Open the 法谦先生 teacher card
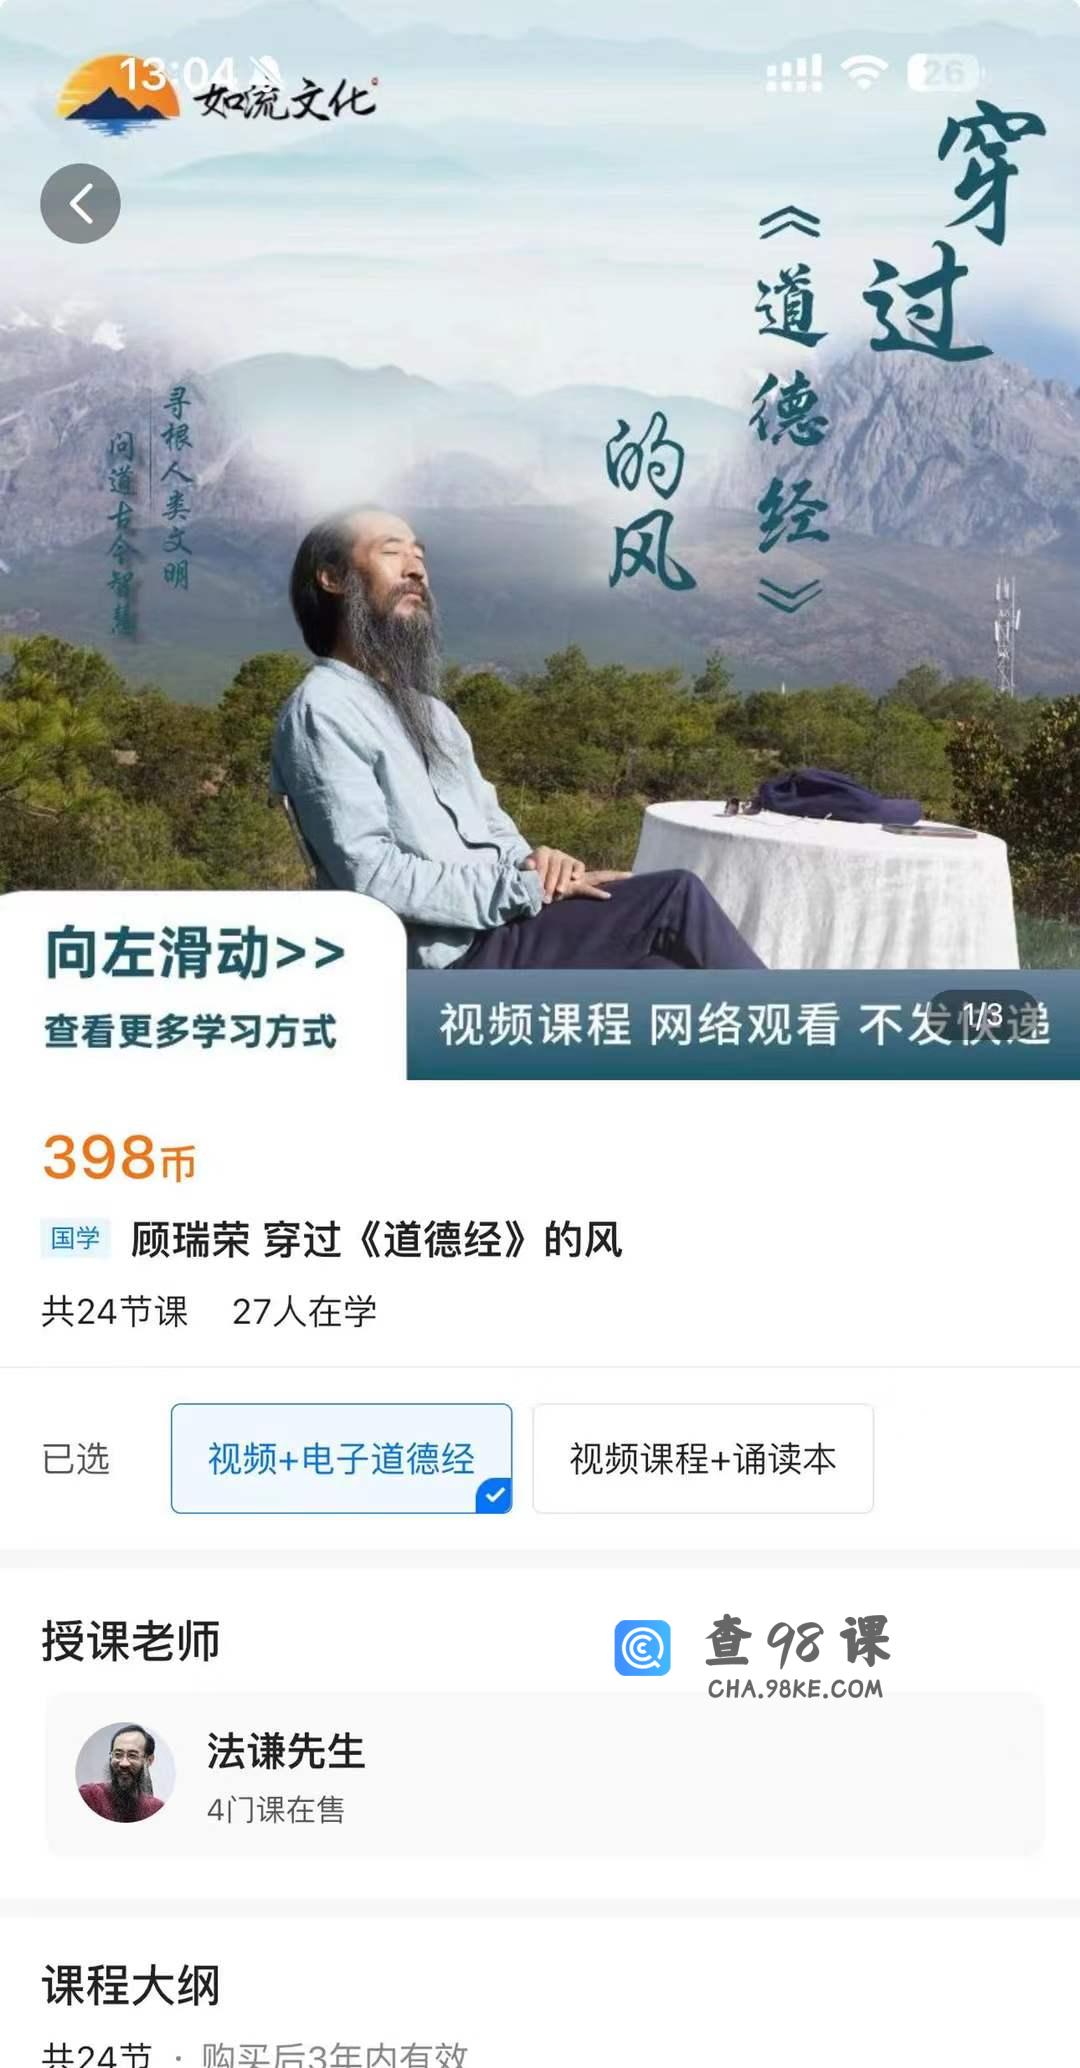 click(545, 1774)
